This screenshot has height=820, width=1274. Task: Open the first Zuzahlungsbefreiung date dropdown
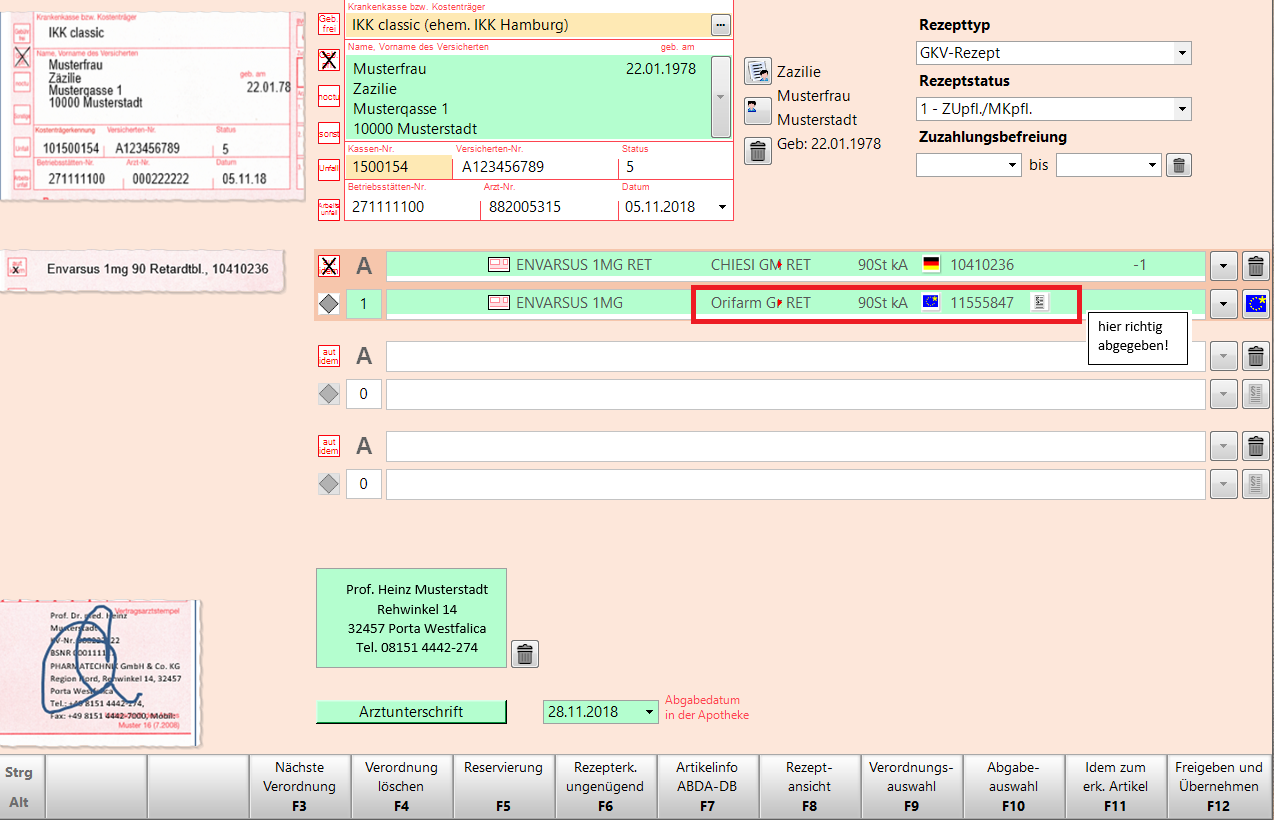tap(1012, 165)
